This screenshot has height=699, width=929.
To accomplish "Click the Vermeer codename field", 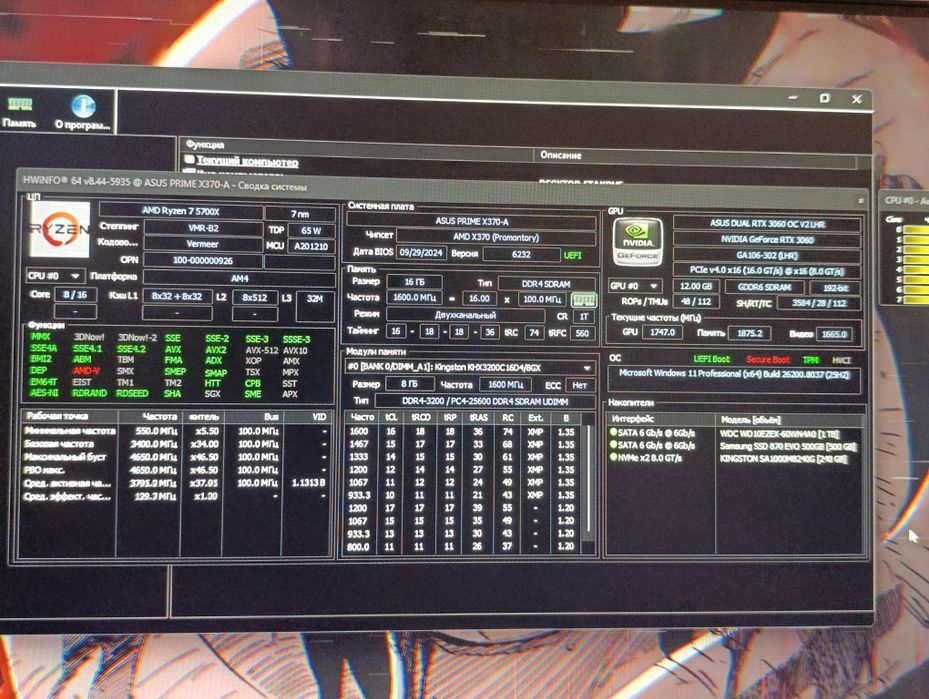I will coord(203,243).
